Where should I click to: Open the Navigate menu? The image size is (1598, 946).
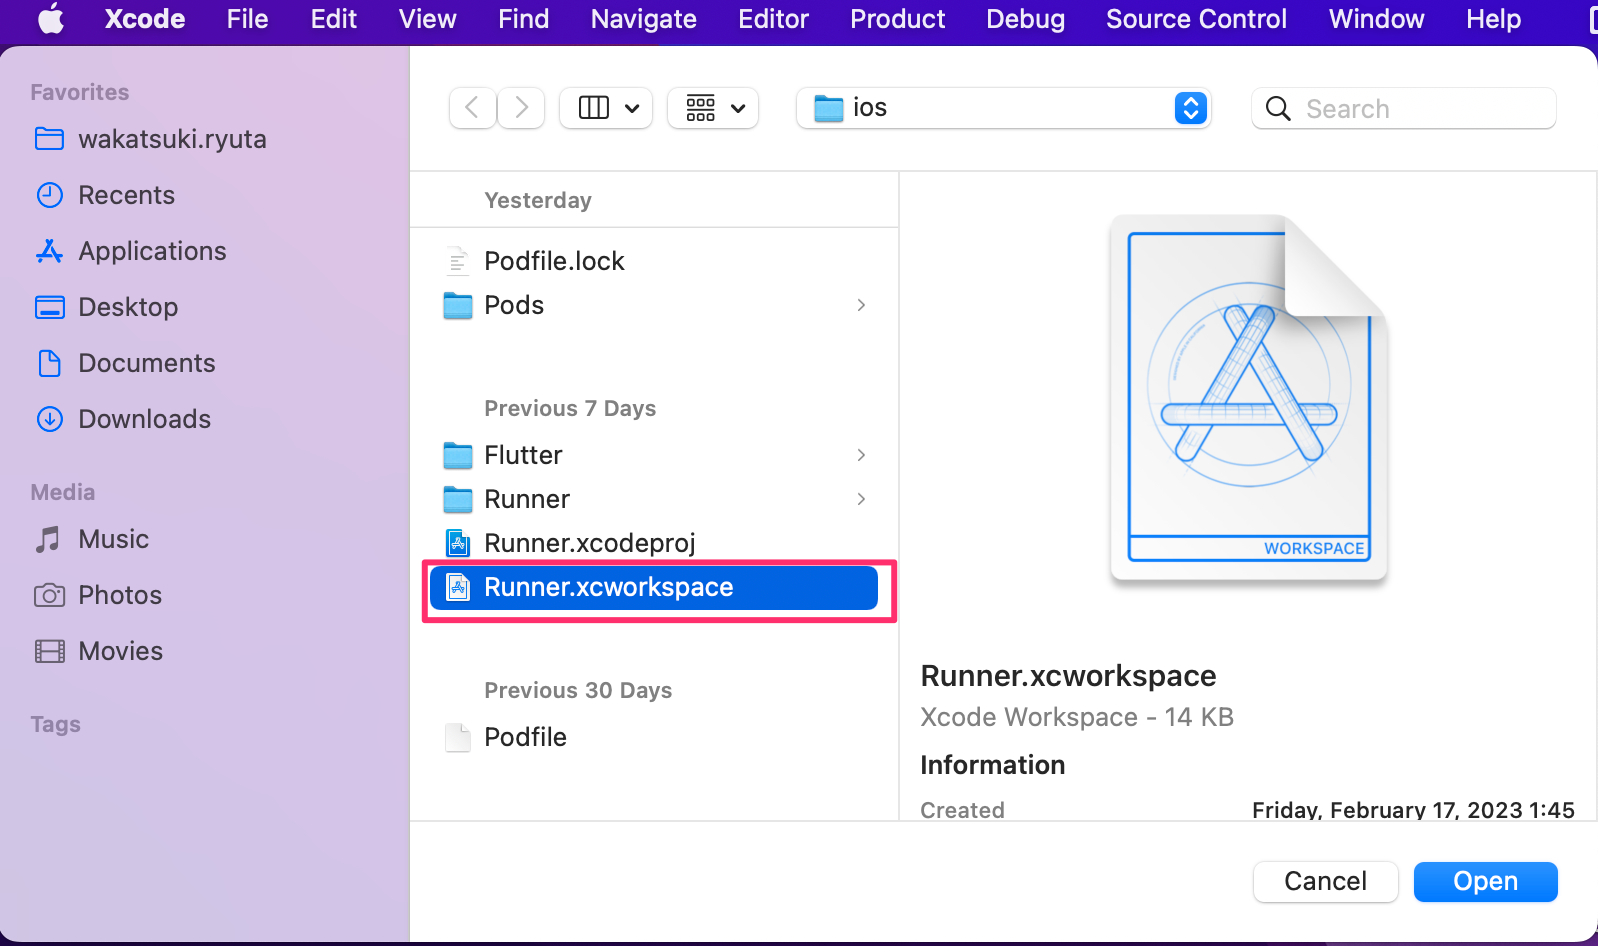(644, 19)
